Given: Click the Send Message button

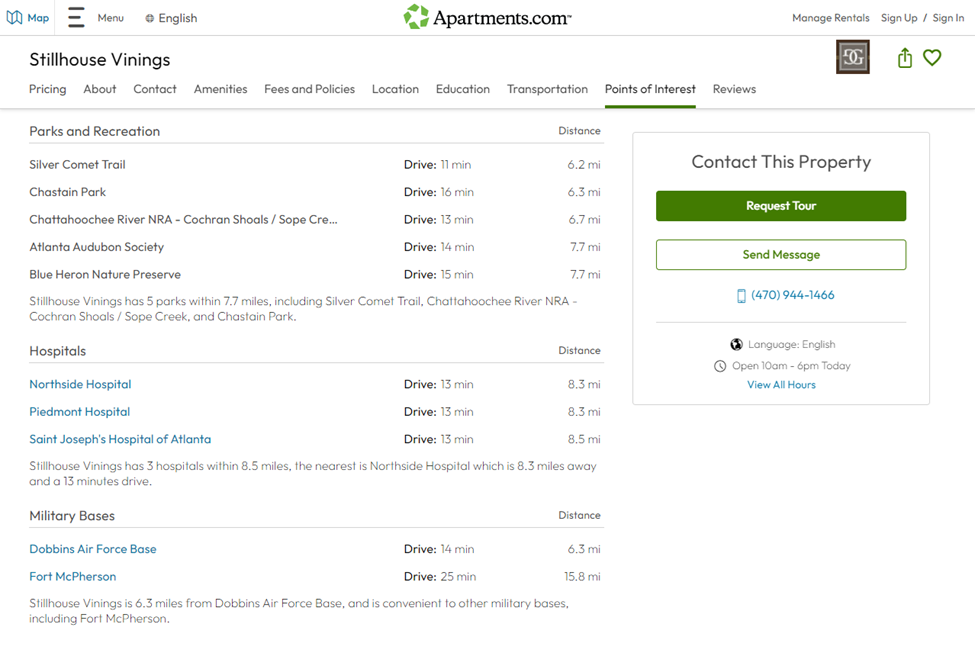Looking at the screenshot, I should coord(781,255).
